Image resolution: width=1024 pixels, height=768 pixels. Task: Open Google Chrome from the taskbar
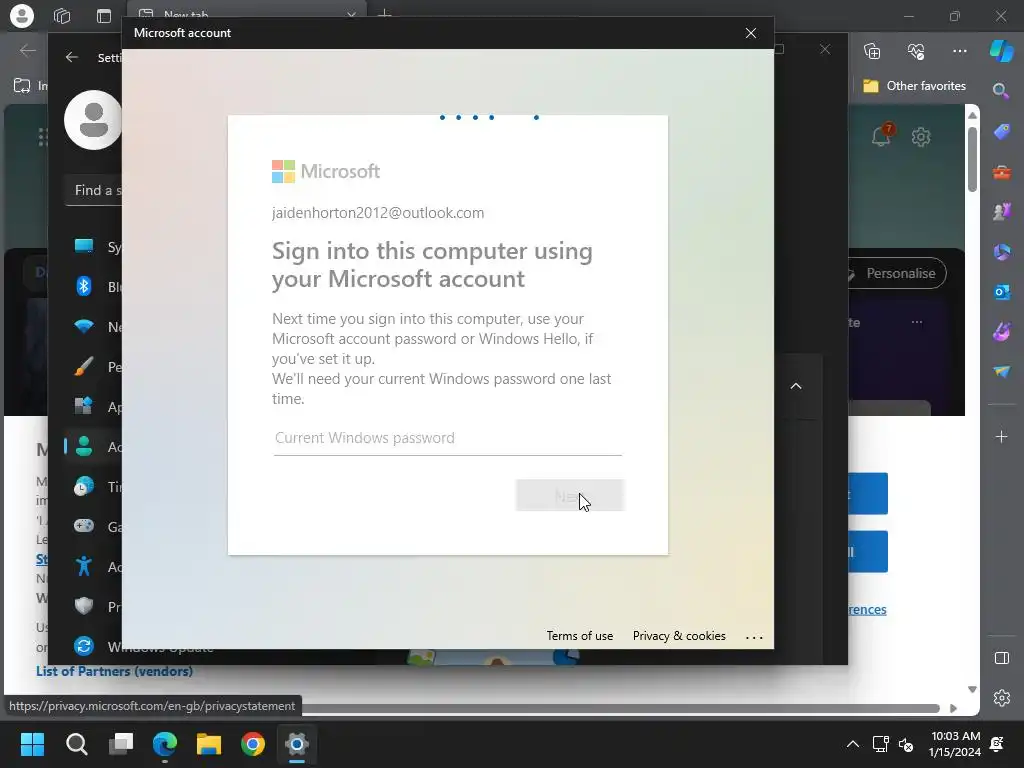[253, 744]
